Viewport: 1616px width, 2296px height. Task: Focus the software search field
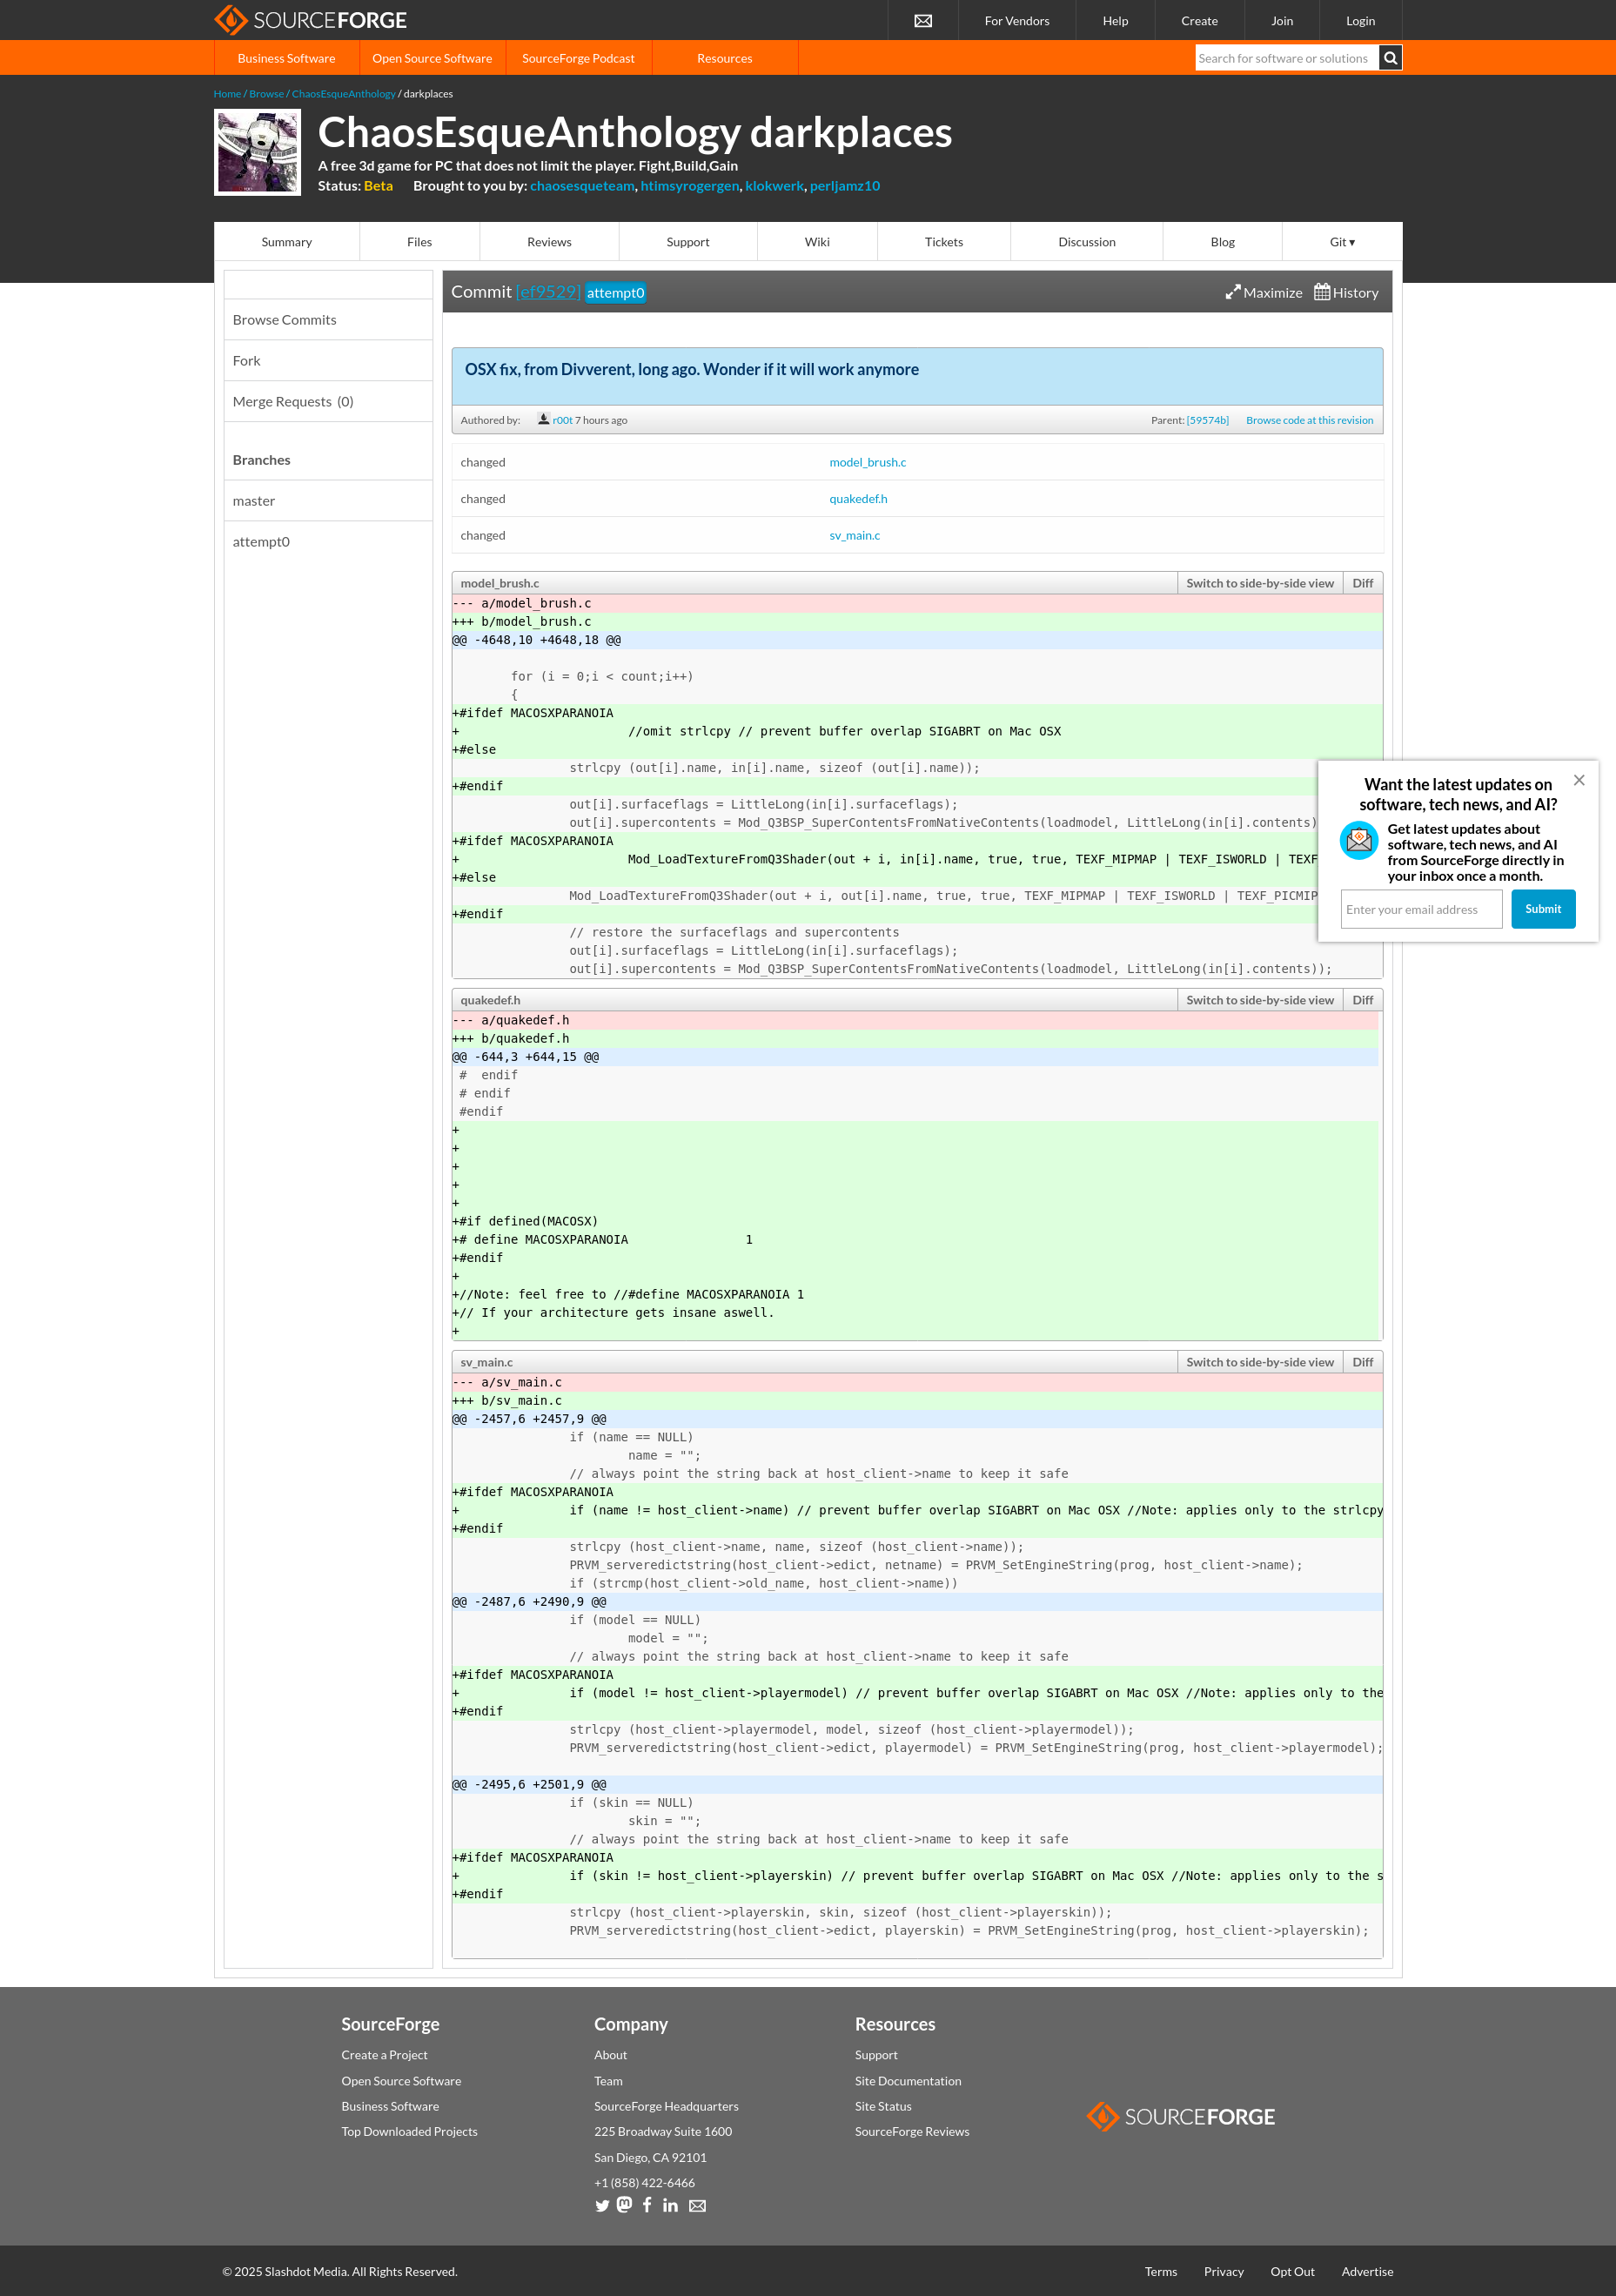[x=1286, y=58]
